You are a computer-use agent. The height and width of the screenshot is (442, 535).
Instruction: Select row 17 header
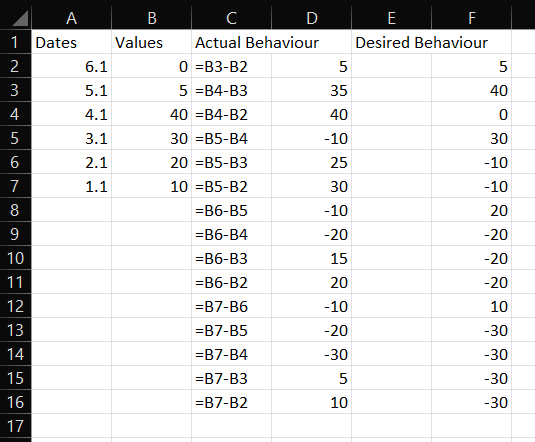[x=15, y=426]
